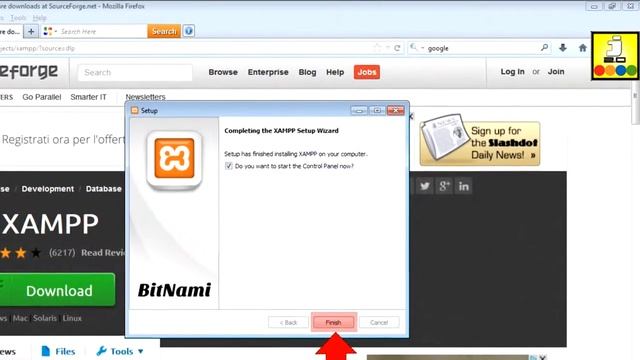The image size is (640, 360).
Task: Open the Help menu in Firefox menu bar
Action: point(40,18)
